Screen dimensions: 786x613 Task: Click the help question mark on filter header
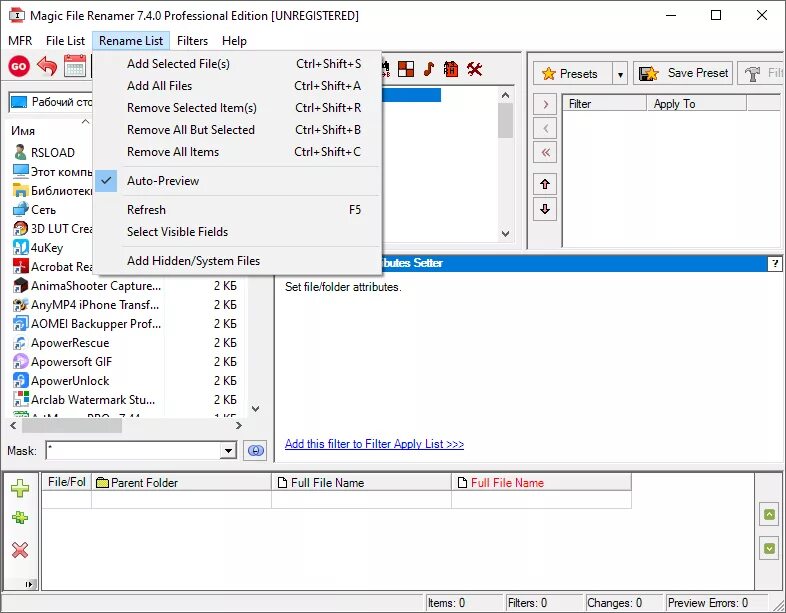(x=774, y=264)
